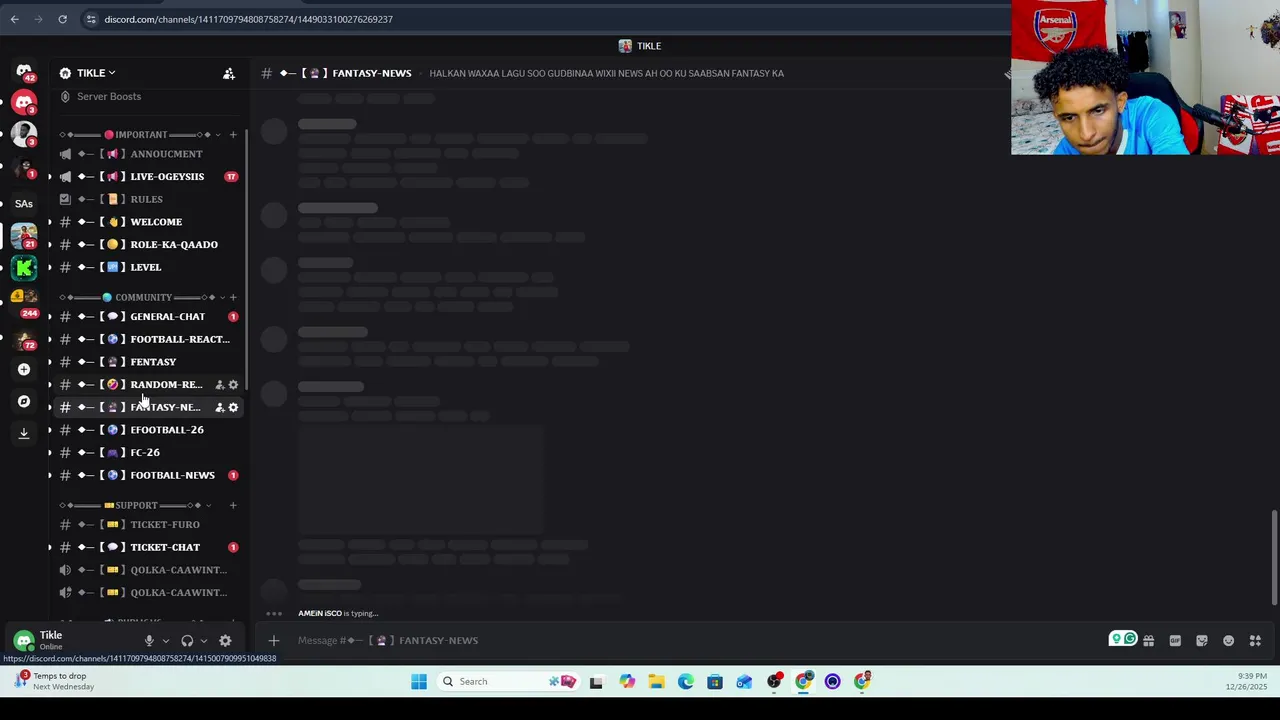The width and height of the screenshot is (1280, 720).
Task: Open User Settings gear icon
Action: tap(225, 641)
